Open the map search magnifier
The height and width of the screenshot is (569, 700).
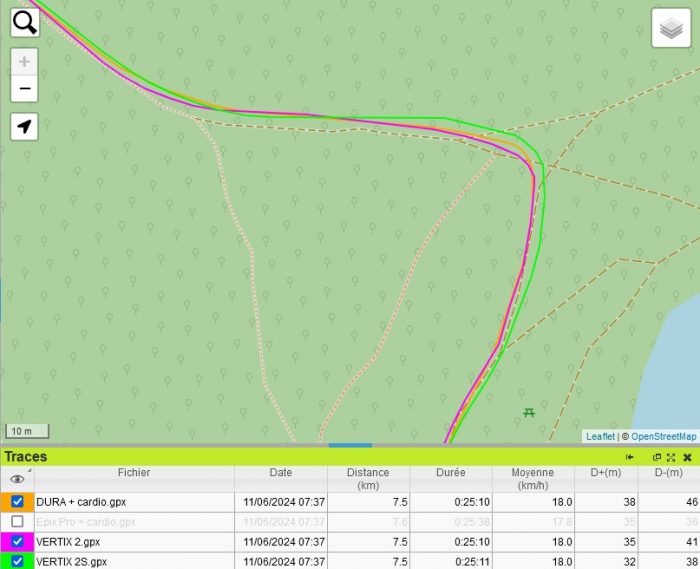click(24, 22)
